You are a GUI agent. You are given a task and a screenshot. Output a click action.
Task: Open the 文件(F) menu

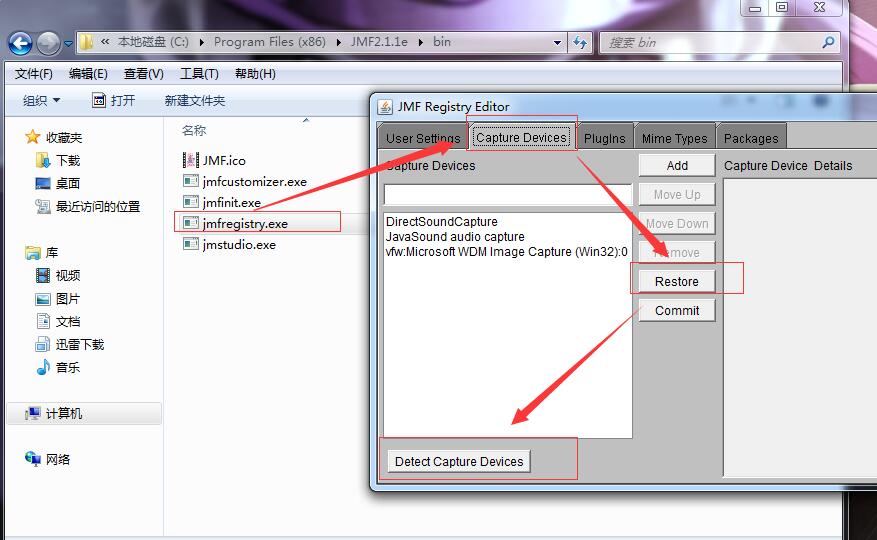[34, 74]
